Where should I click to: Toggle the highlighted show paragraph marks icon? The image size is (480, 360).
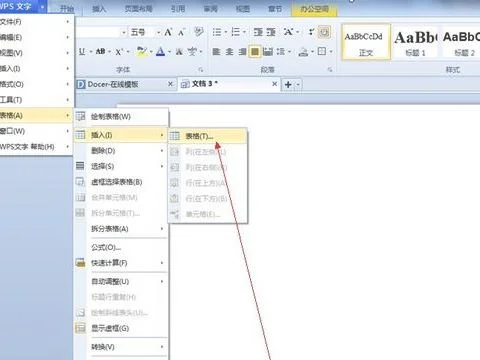(x=324, y=32)
